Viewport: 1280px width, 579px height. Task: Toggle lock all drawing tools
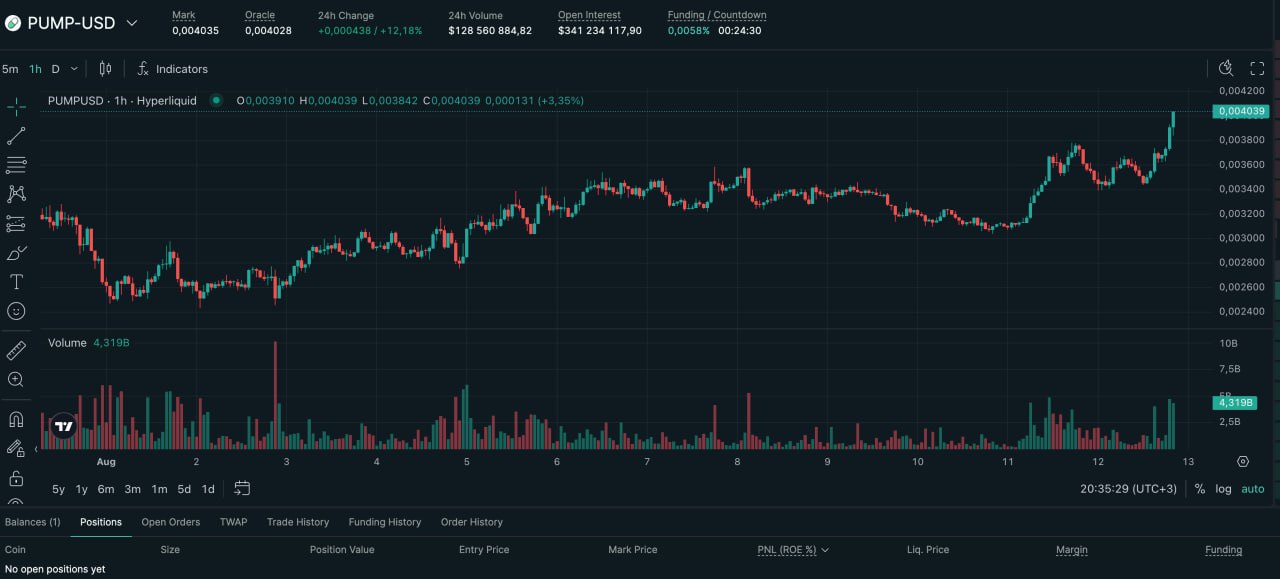[16, 477]
